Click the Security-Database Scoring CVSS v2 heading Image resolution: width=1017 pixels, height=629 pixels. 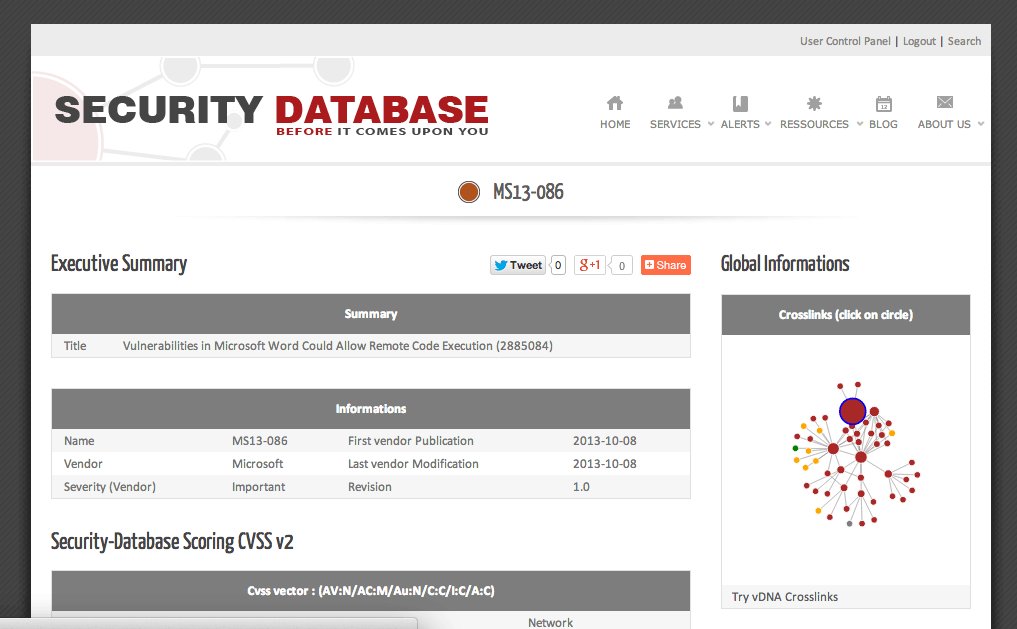pyautogui.click(x=172, y=541)
